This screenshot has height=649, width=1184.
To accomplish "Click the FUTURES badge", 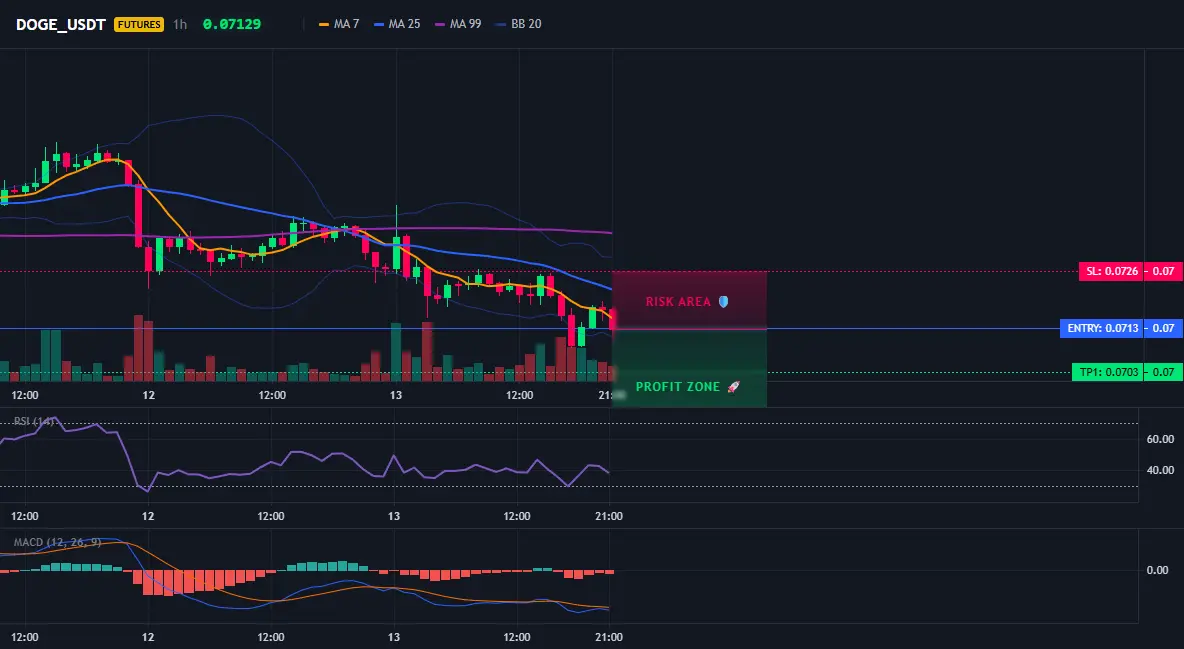I will [x=139, y=24].
